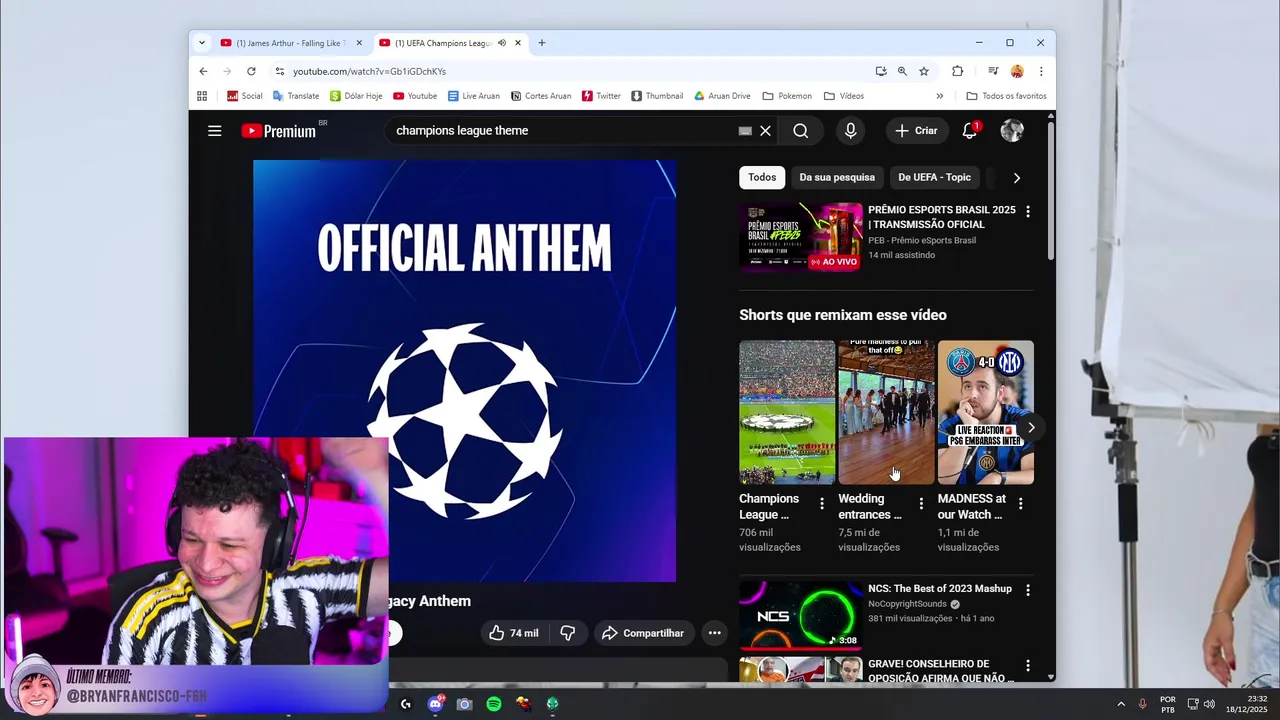Open options for Wedding entrances short
Viewport: 1280px width, 720px height.
[921, 504]
